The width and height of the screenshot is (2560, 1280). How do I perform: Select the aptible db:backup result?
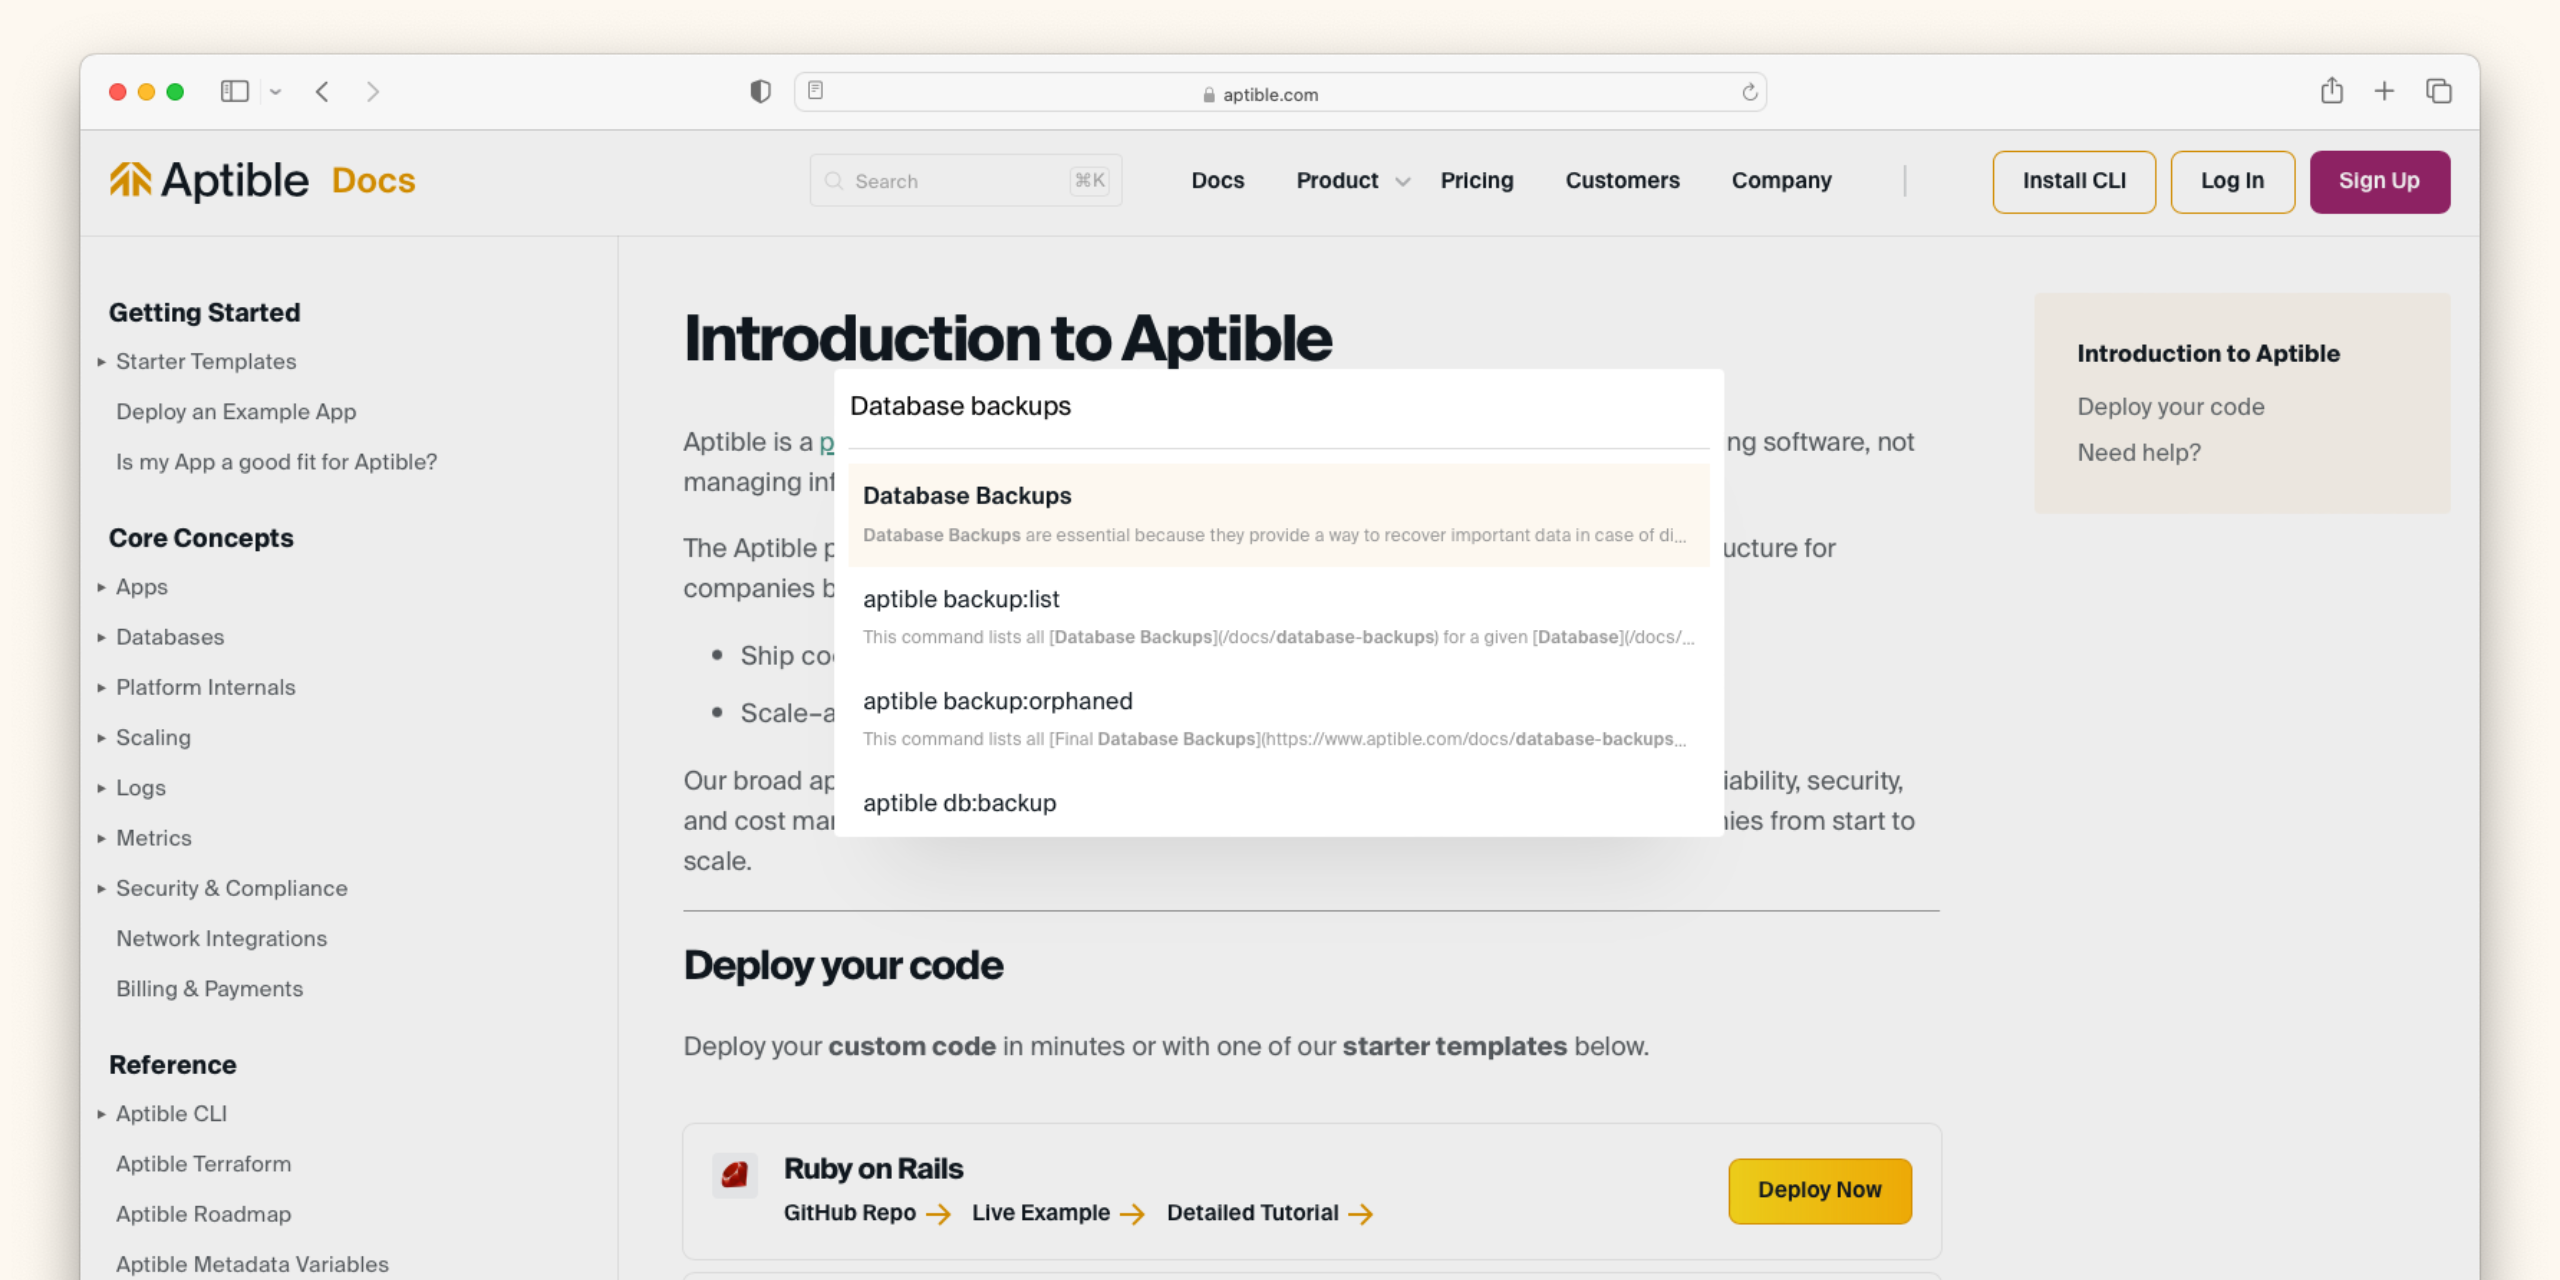click(x=1279, y=804)
